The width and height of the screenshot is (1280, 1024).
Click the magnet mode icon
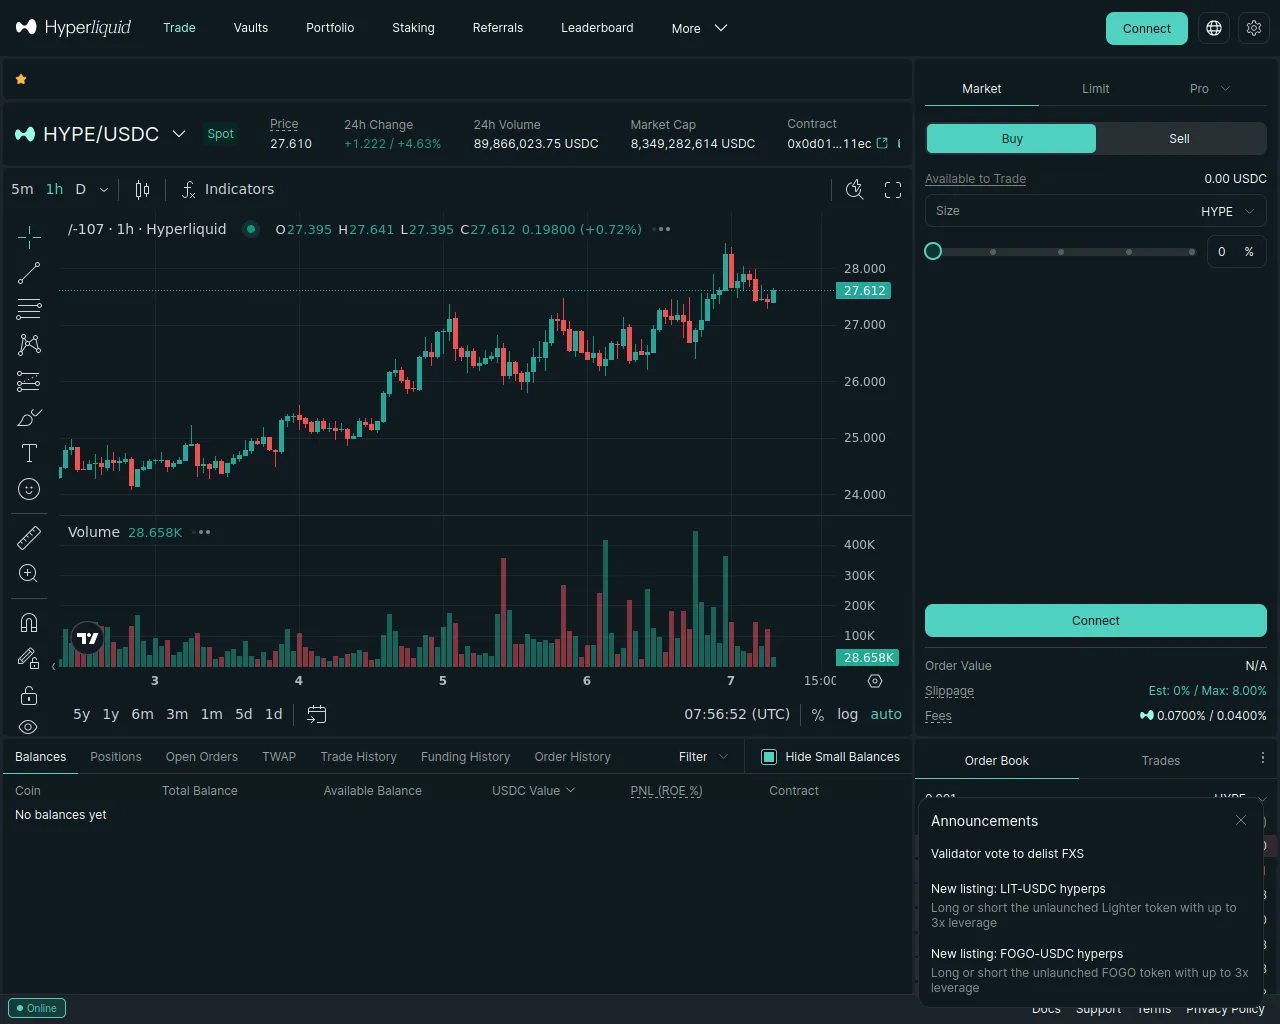29,623
